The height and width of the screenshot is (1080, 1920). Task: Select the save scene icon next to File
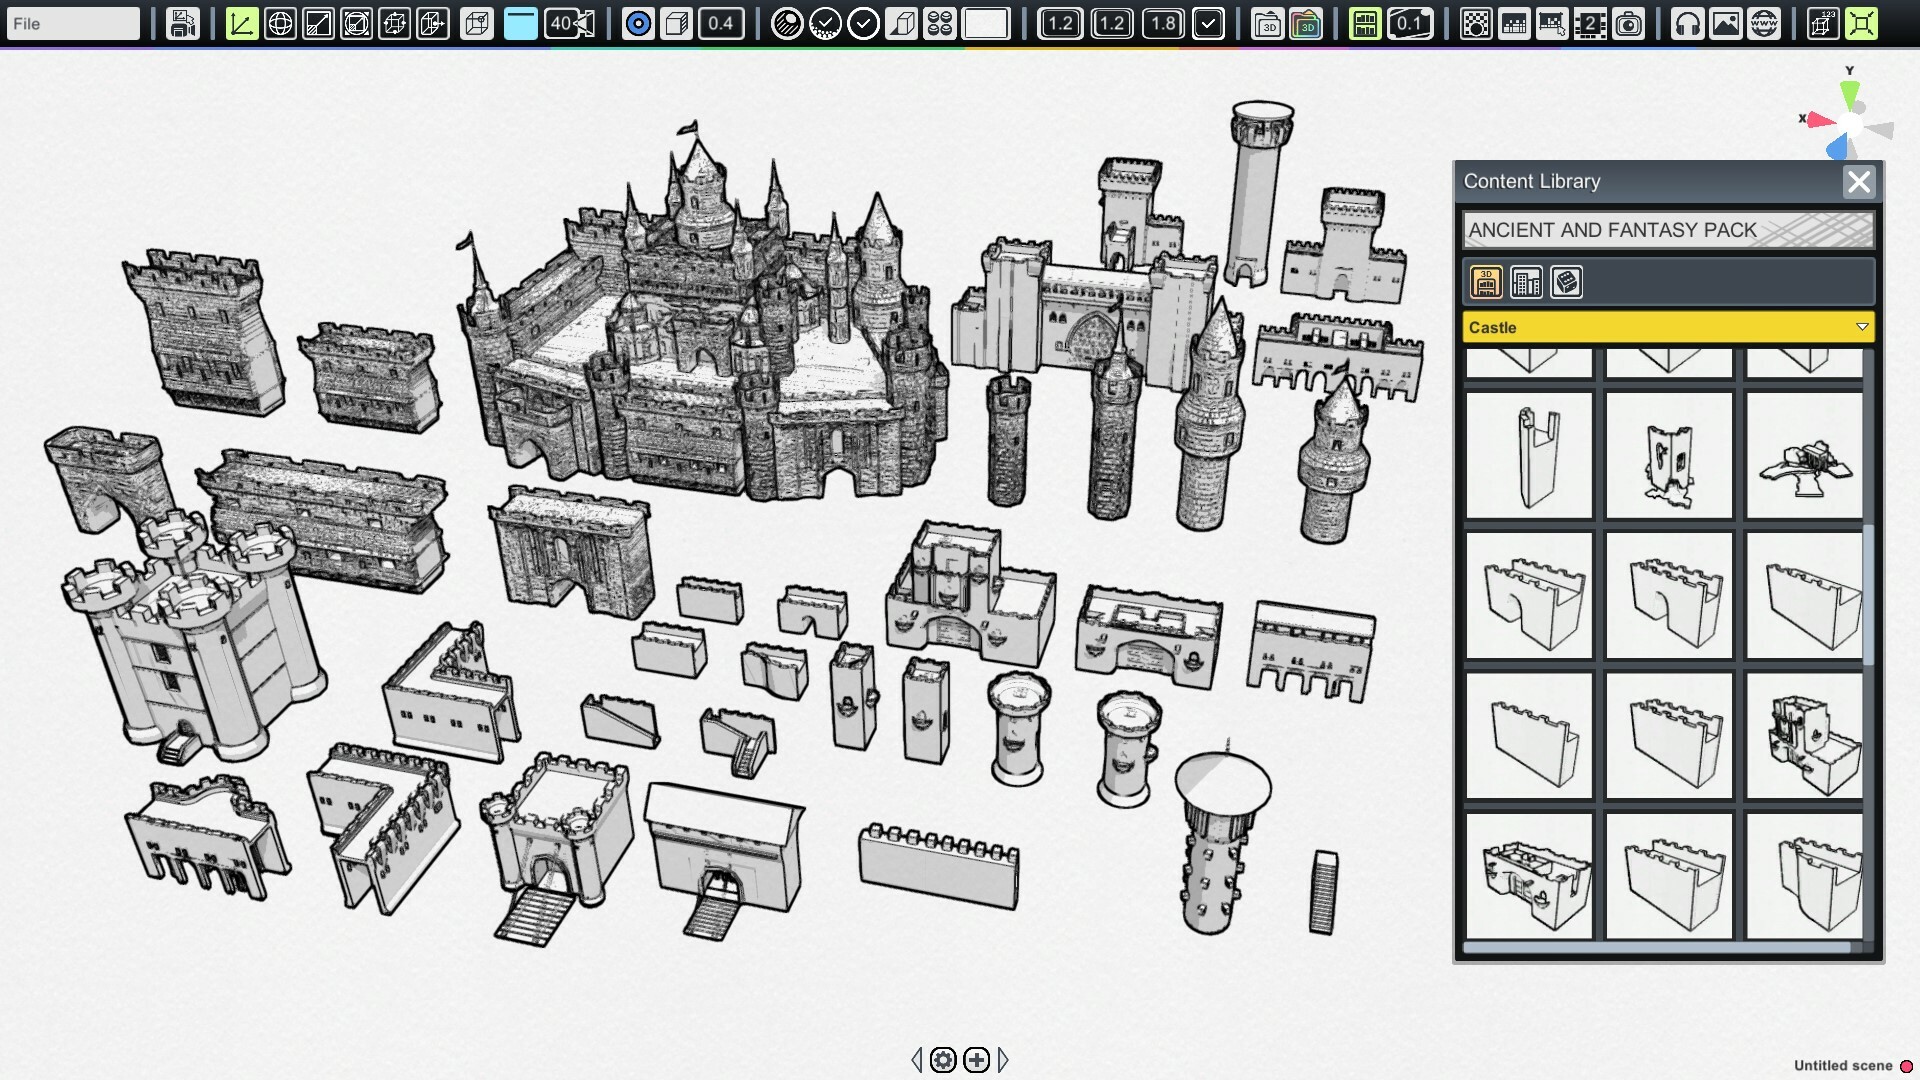(x=182, y=23)
